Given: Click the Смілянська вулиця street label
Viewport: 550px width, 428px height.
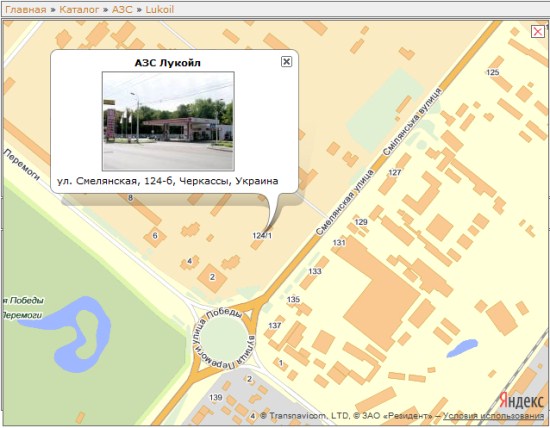Looking at the screenshot, I should point(411,122).
